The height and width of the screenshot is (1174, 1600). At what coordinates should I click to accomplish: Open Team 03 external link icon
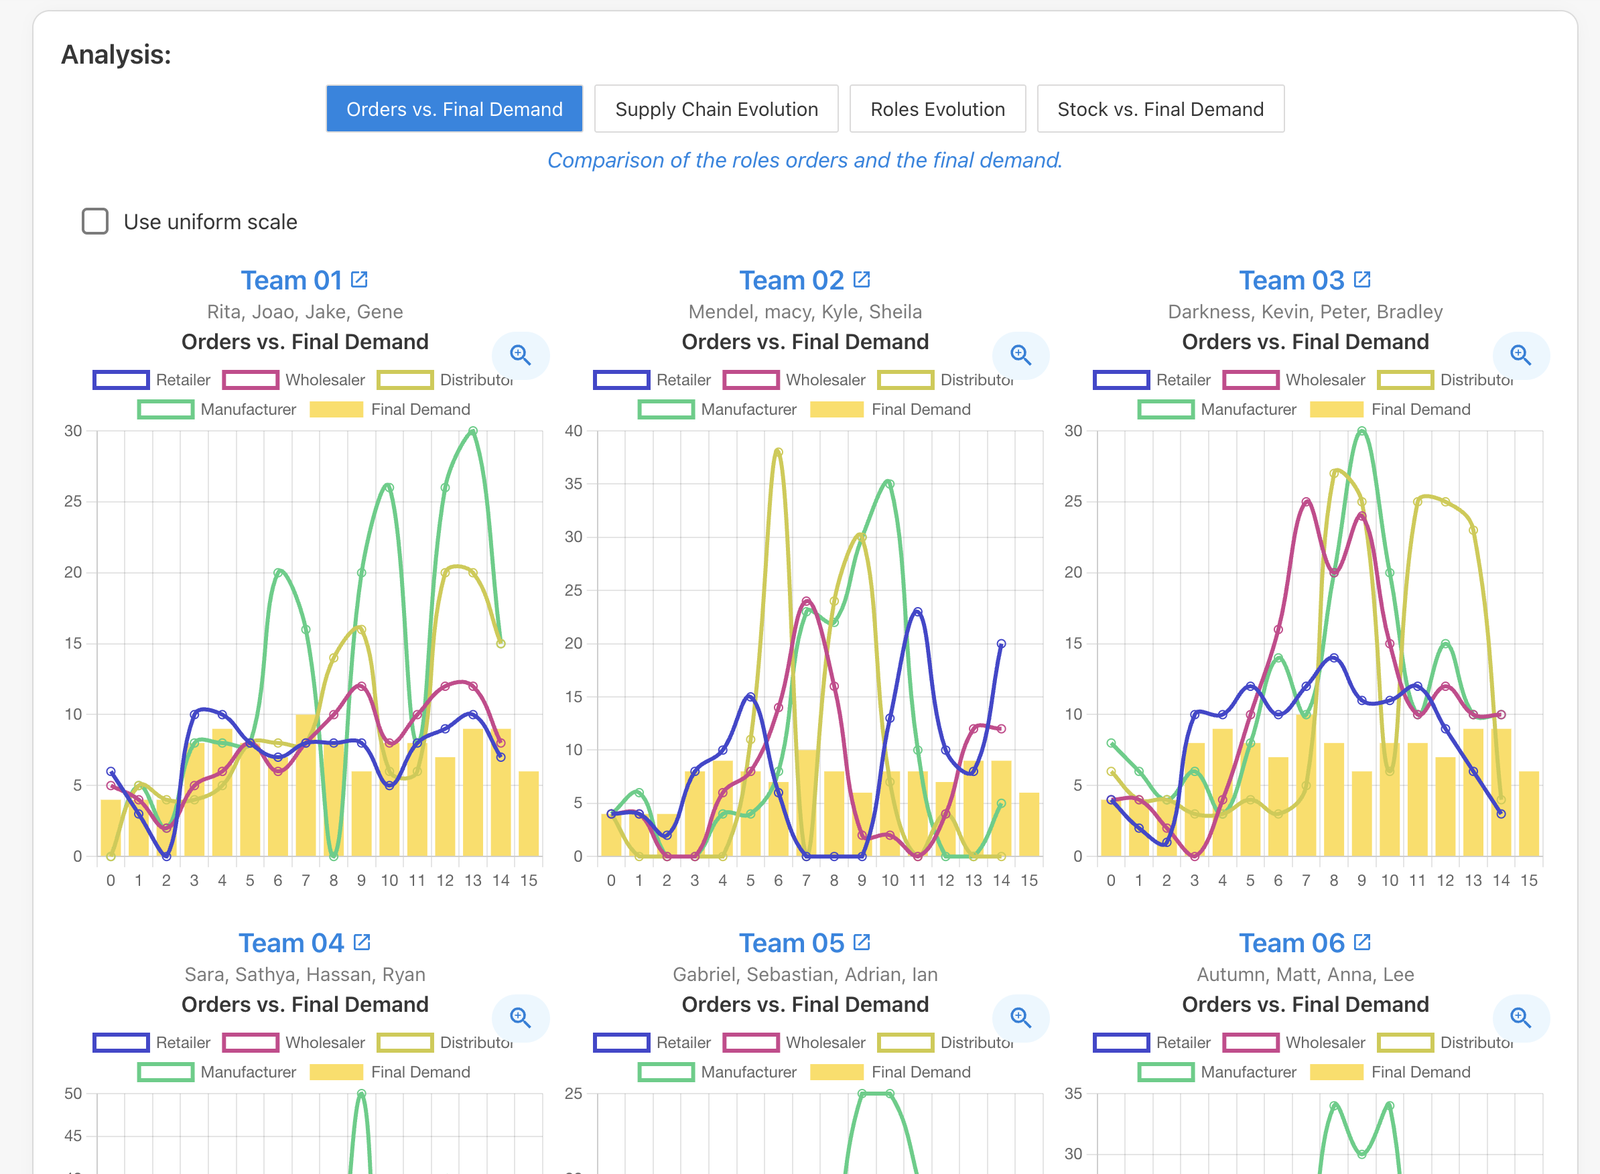tap(1362, 280)
